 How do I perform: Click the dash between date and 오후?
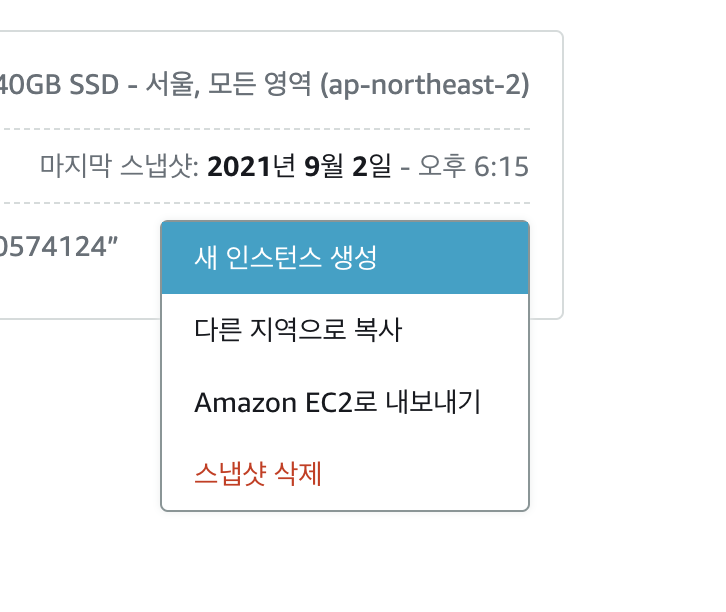click(x=405, y=169)
